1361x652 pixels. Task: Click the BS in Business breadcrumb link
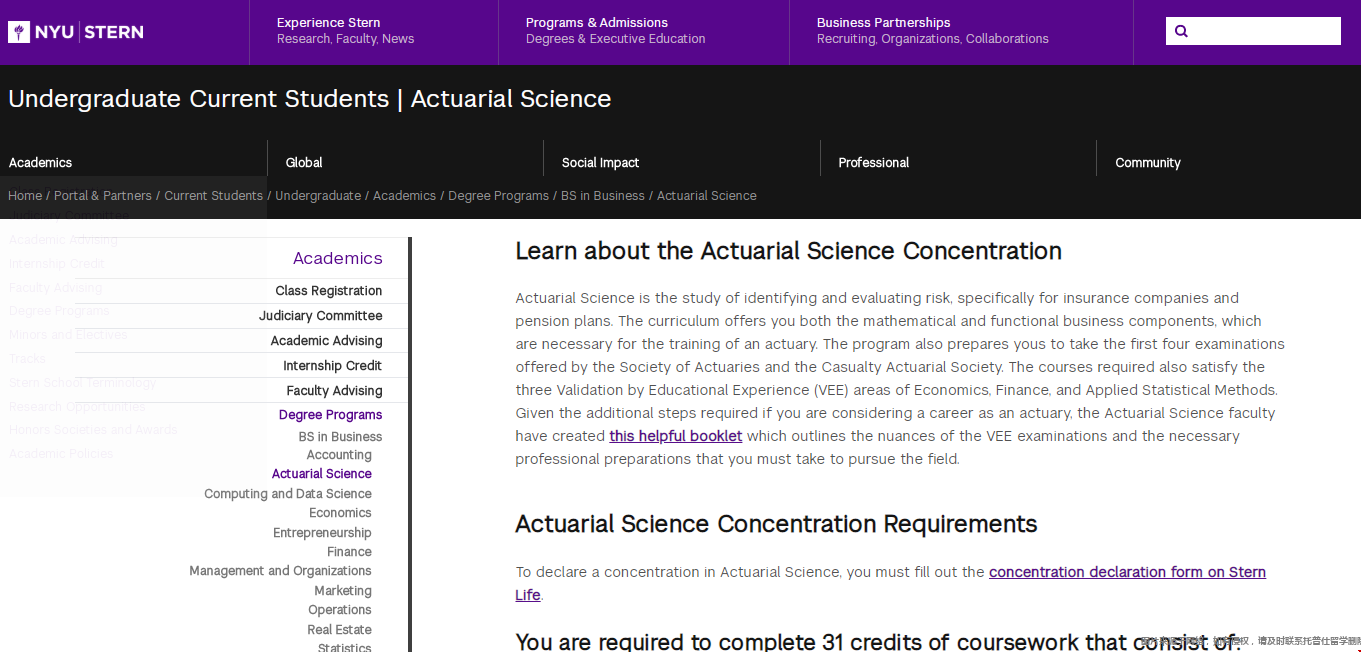click(x=602, y=196)
